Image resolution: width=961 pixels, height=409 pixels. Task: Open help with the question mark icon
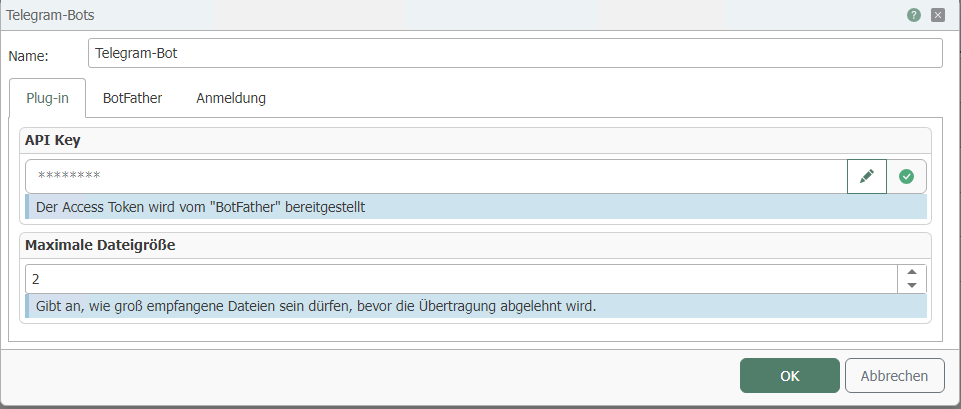tap(914, 15)
